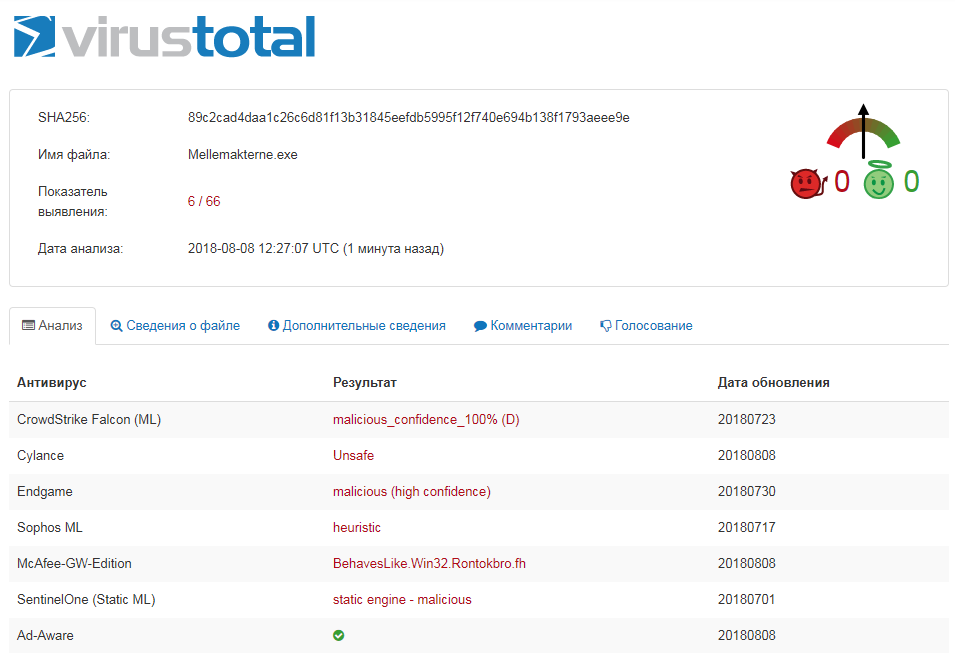Click the Unsafe result for Cylance
This screenshot has height=653, width=955.
coord(353,456)
